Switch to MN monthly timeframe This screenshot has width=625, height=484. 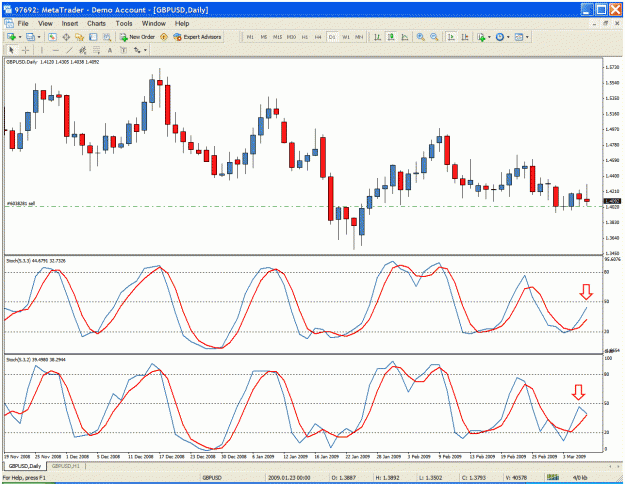[359, 37]
